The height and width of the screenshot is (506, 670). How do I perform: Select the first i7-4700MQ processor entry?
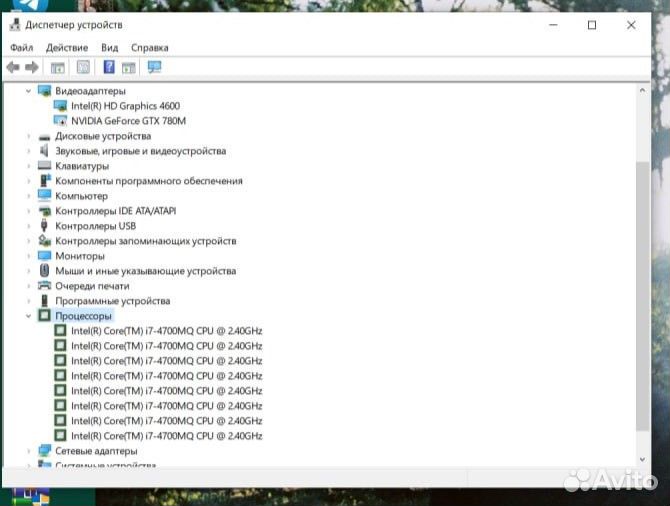point(167,331)
